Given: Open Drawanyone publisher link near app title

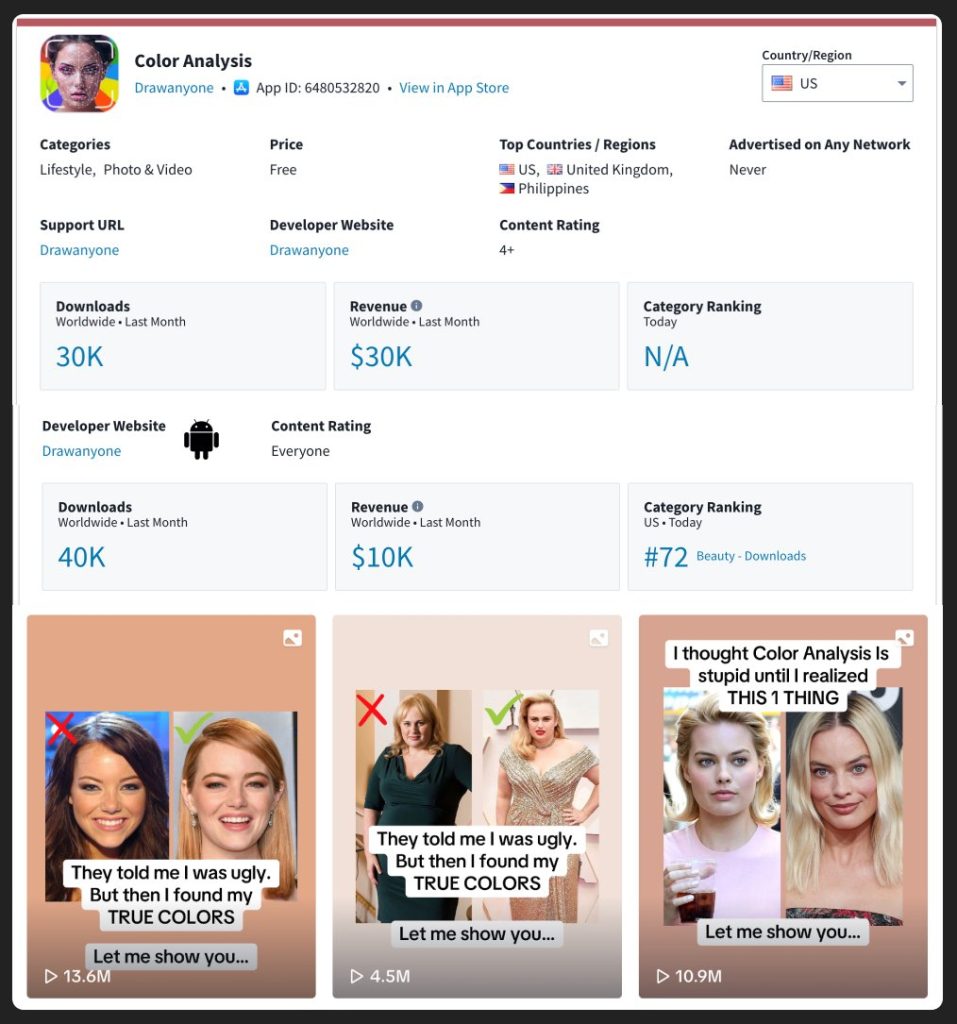Looking at the screenshot, I should 174,88.
